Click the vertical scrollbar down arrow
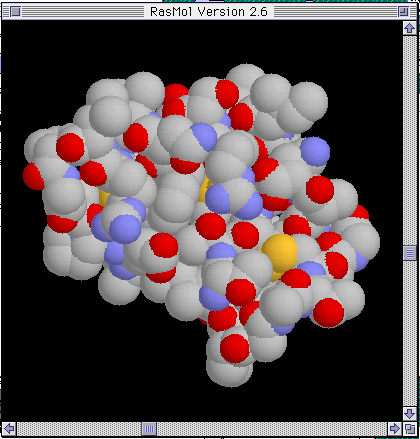 pyautogui.click(x=410, y=414)
